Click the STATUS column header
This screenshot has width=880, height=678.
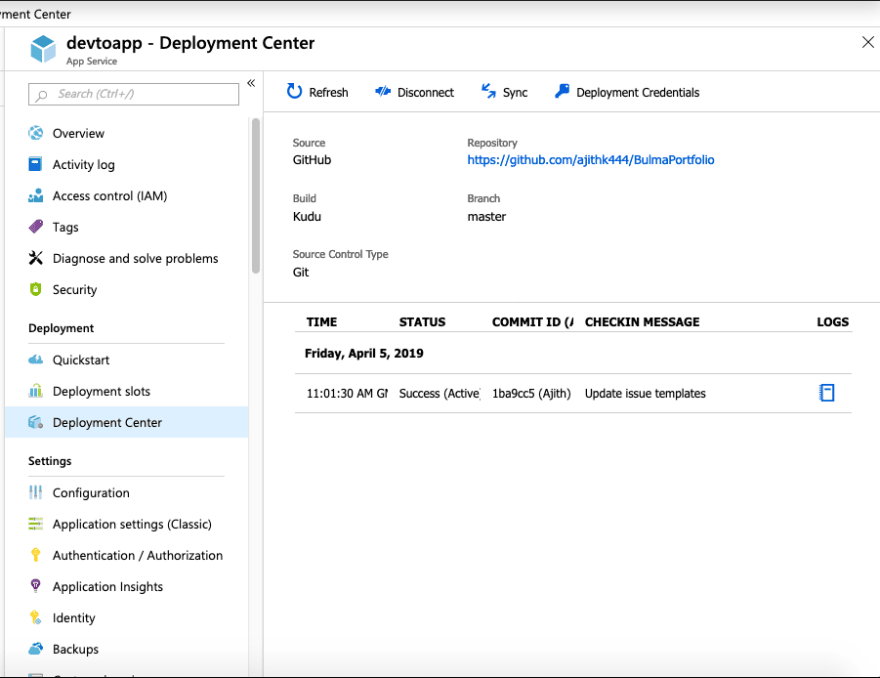[422, 322]
